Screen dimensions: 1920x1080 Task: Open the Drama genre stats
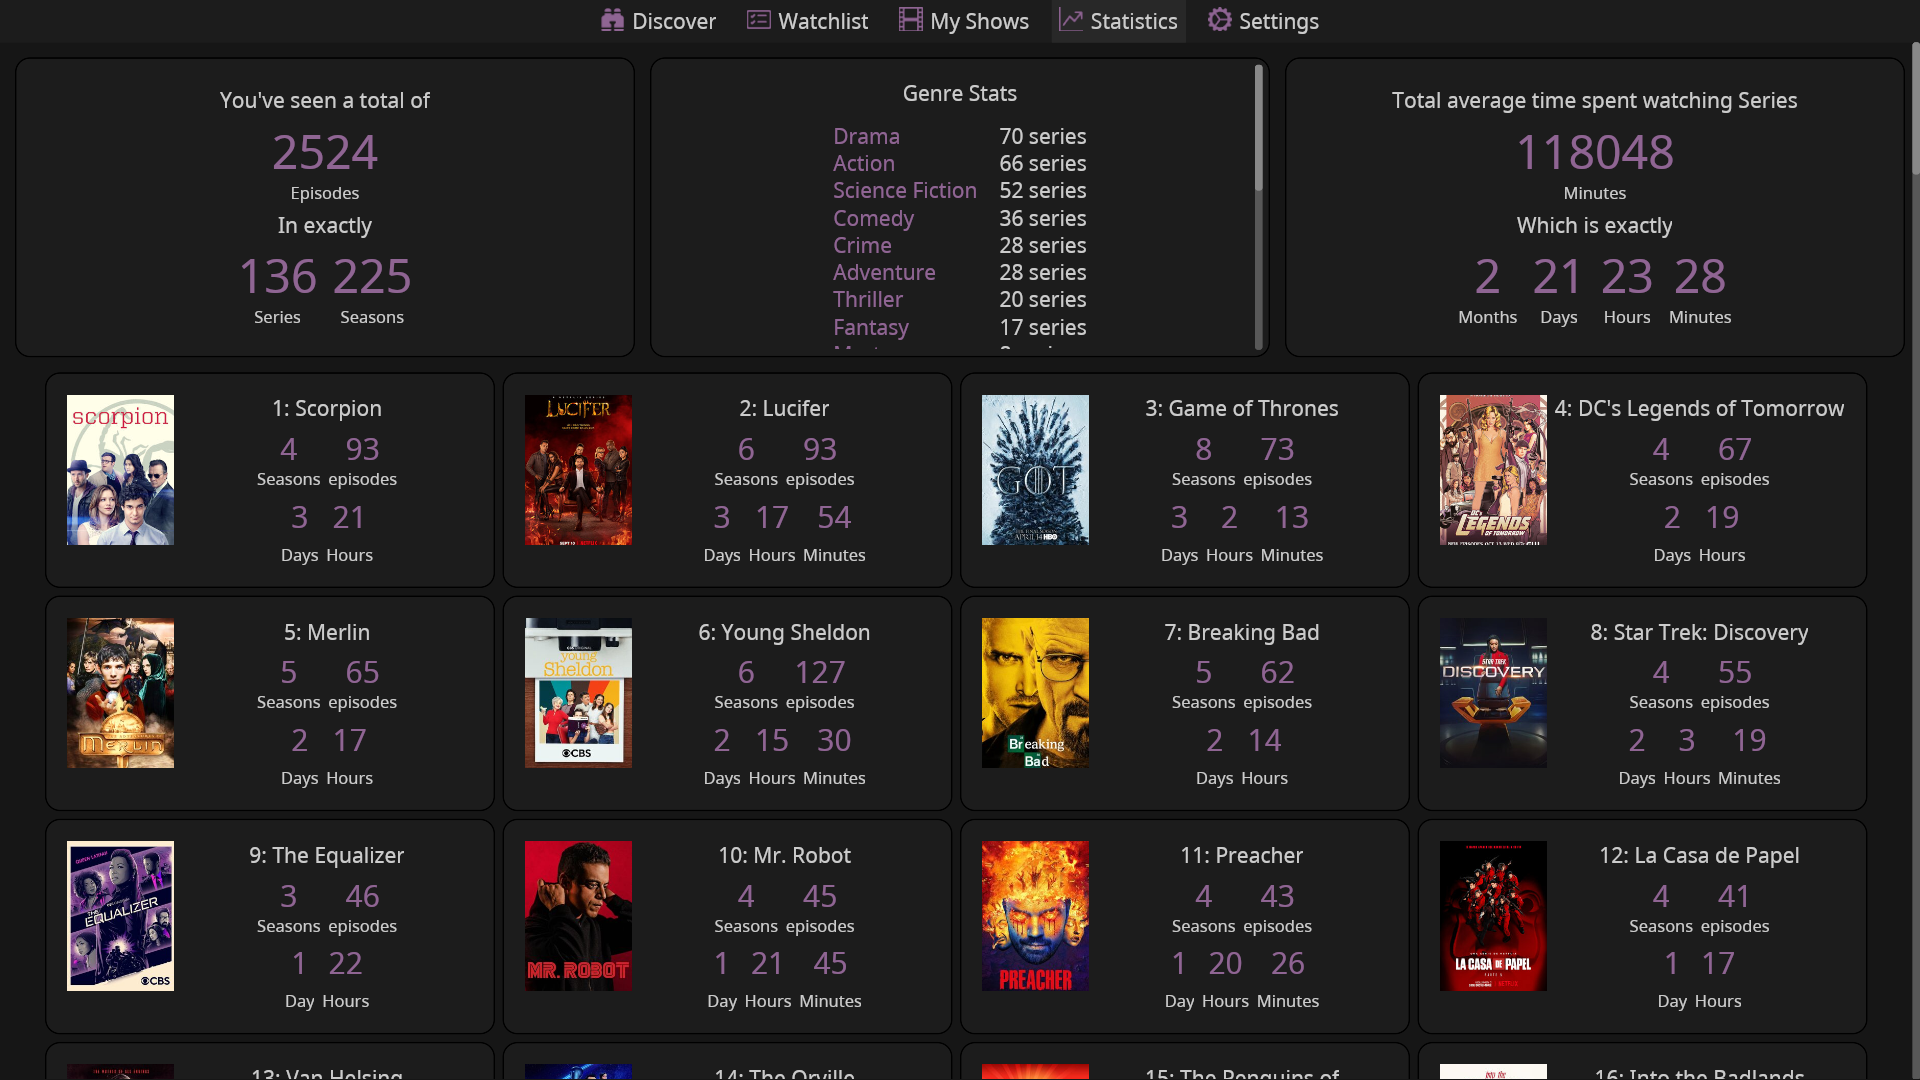(x=865, y=136)
